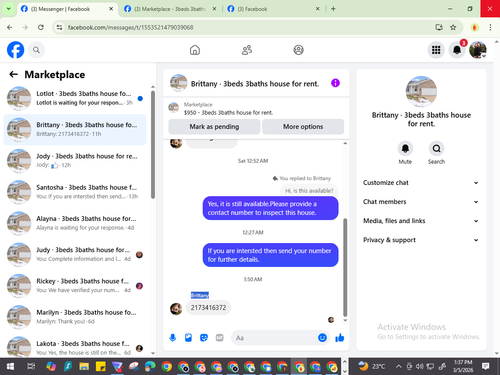Open the Rickey conversation
Image resolution: width=500 pixels, height=375 pixels.
pos(75,286)
